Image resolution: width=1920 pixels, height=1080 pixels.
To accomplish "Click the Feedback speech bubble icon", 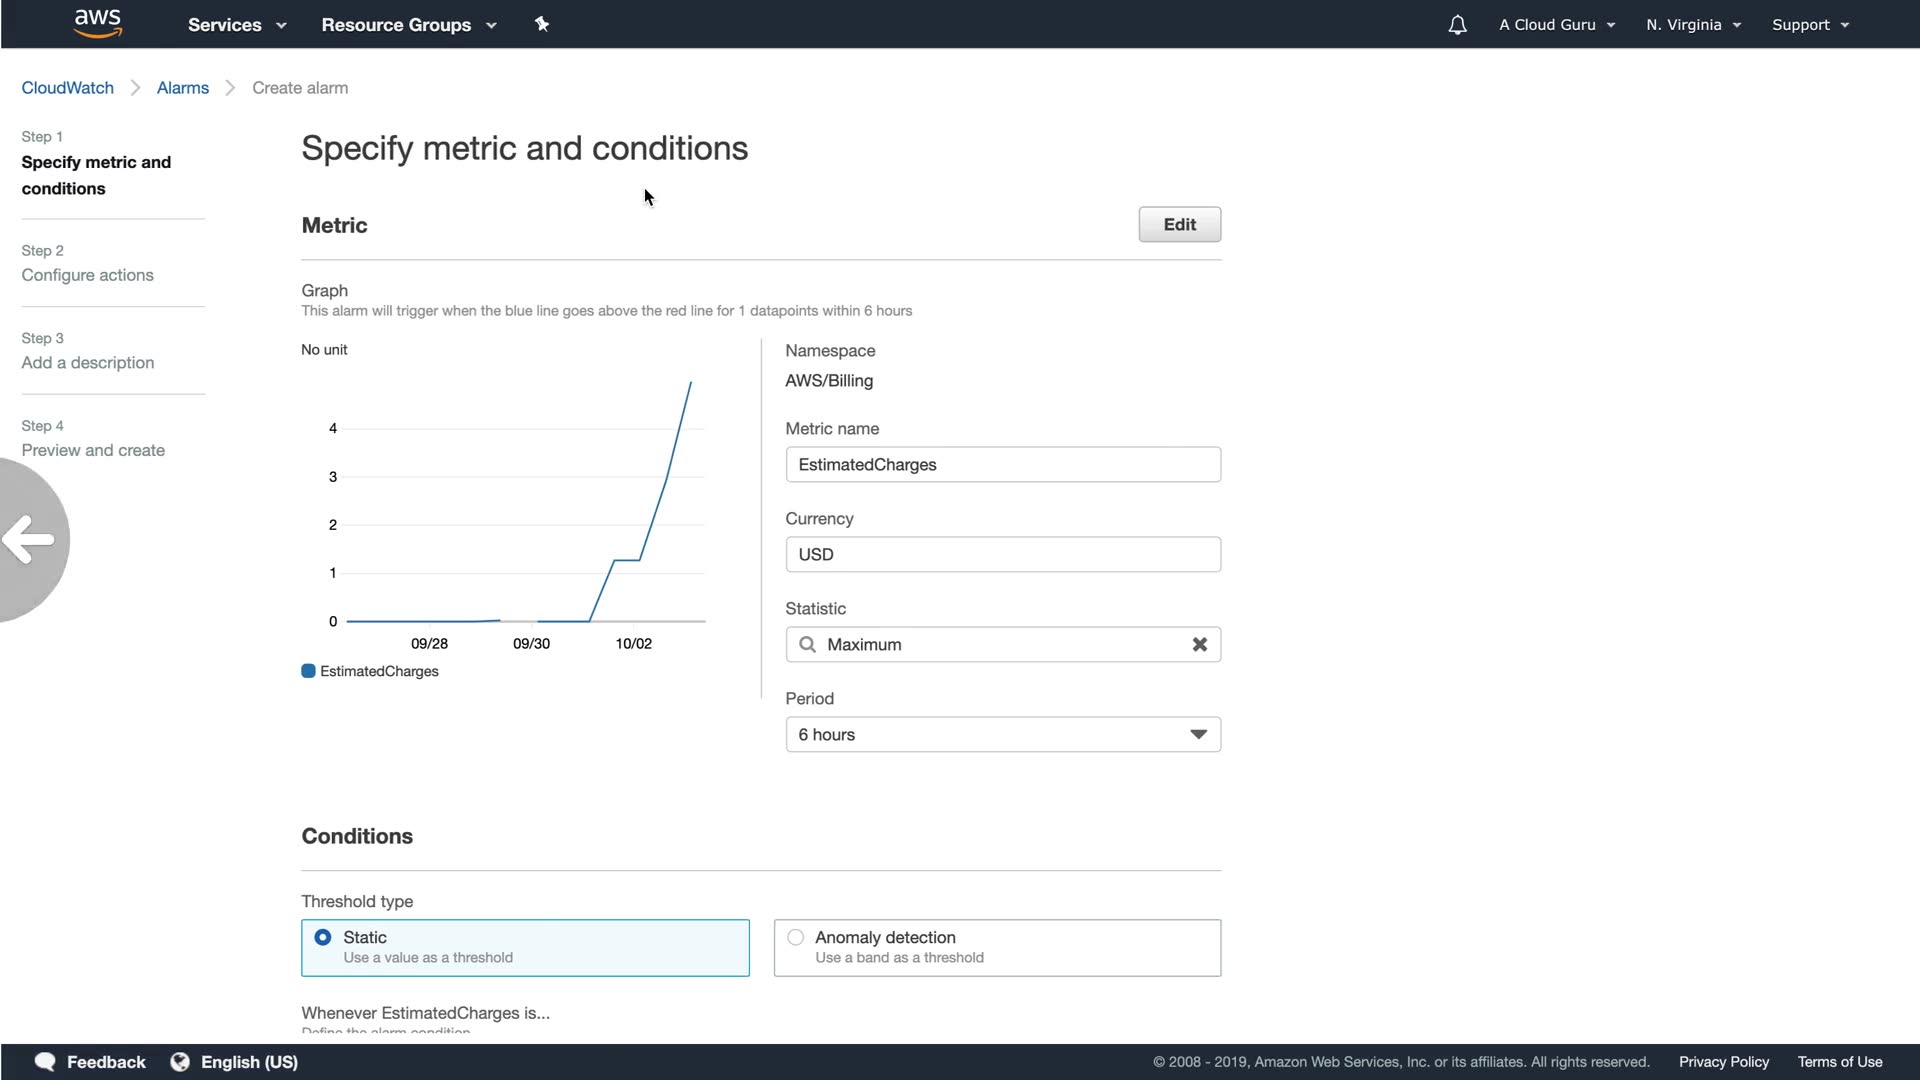I will (x=45, y=1062).
